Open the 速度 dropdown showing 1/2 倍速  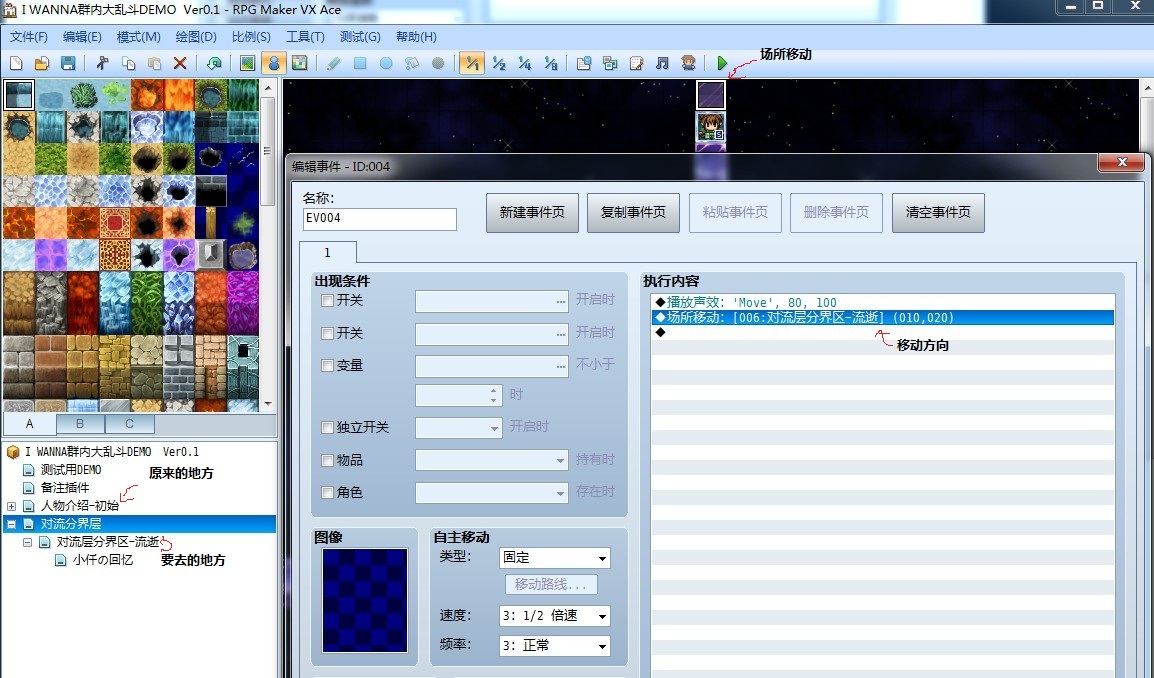pyautogui.click(x=554, y=616)
